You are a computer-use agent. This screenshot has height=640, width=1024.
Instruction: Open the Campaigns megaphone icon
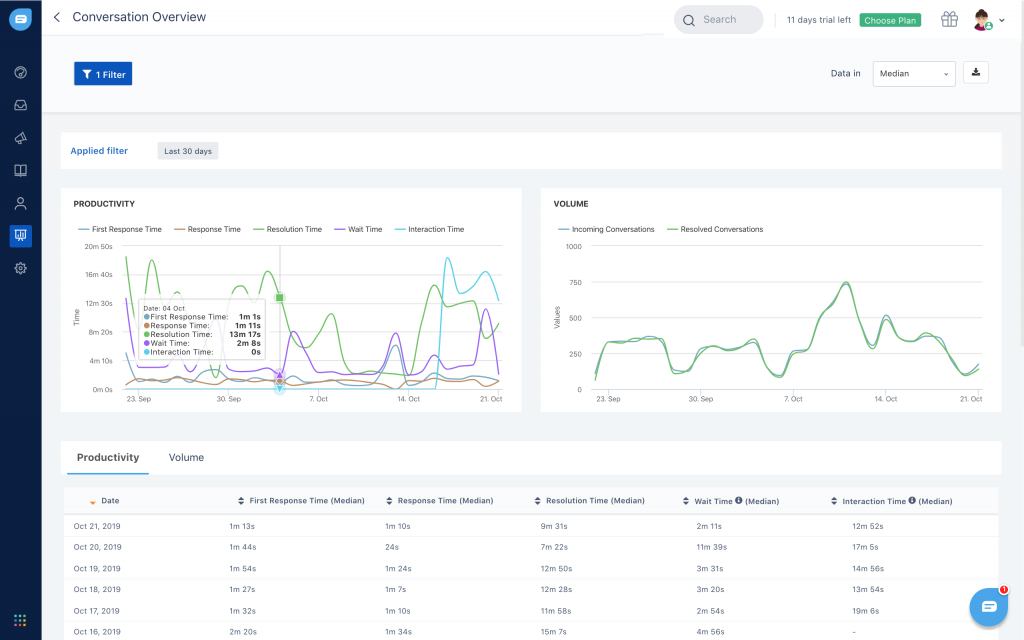[20, 138]
